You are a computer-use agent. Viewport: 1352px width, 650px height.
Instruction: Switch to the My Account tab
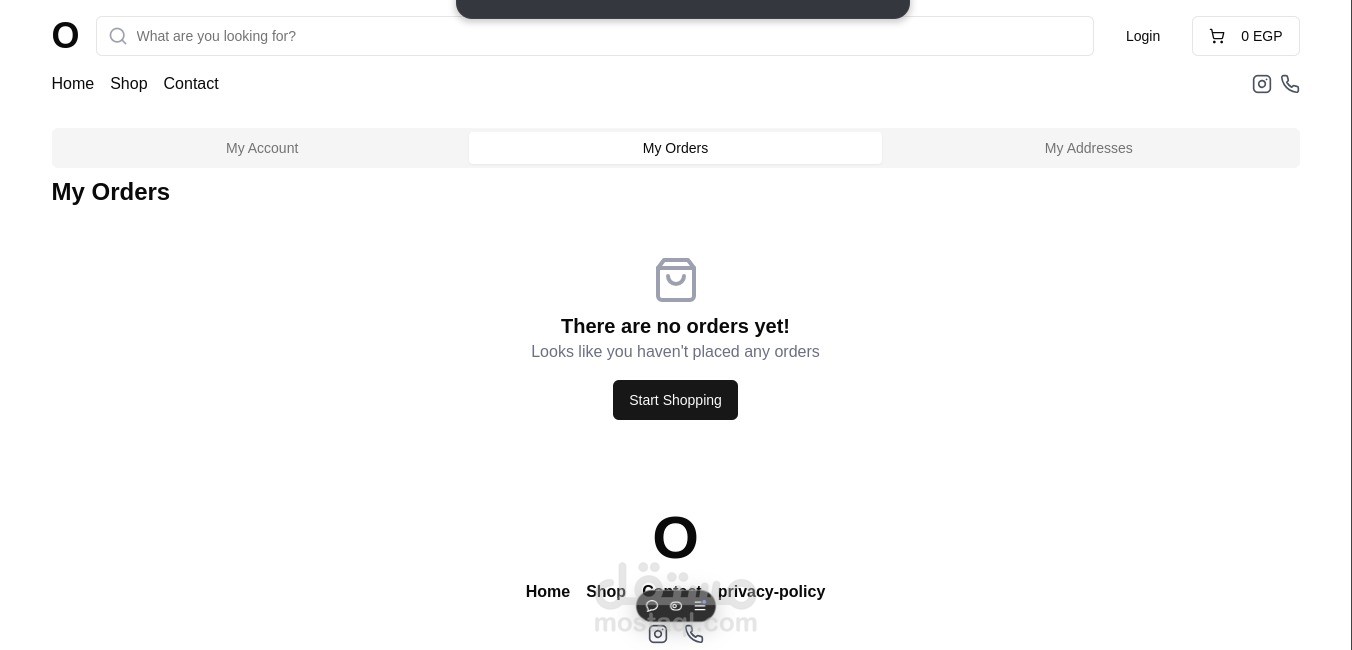[x=262, y=148]
